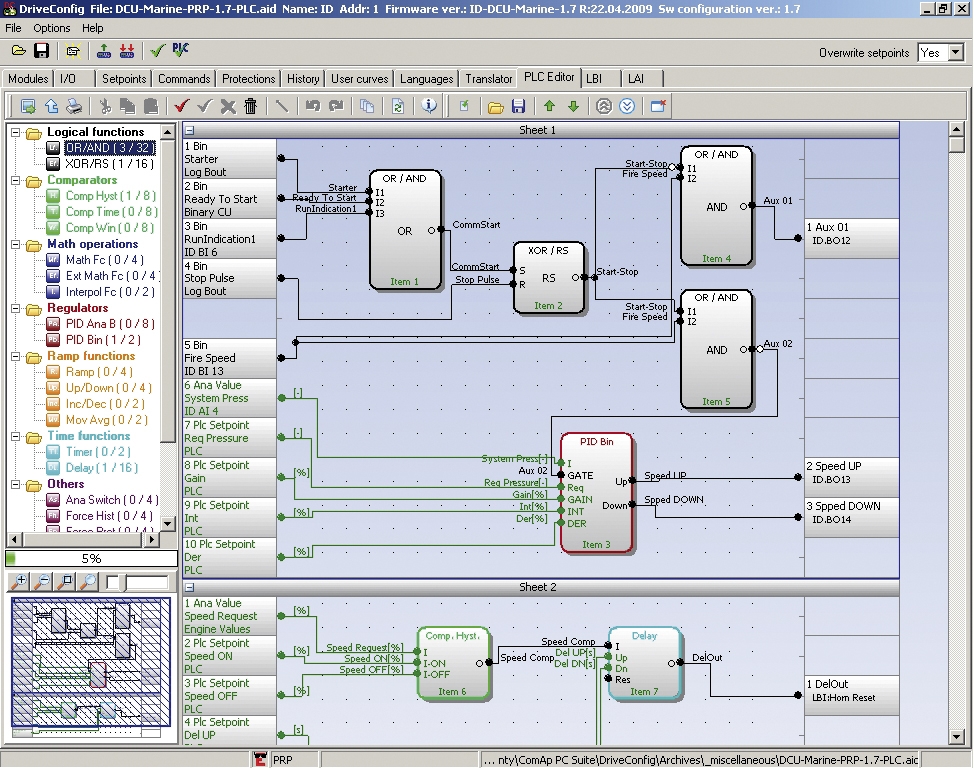Image resolution: width=974 pixels, height=768 pixels.
Task: Click the zoom out magnifier button
Action: (x=43, y=581)
